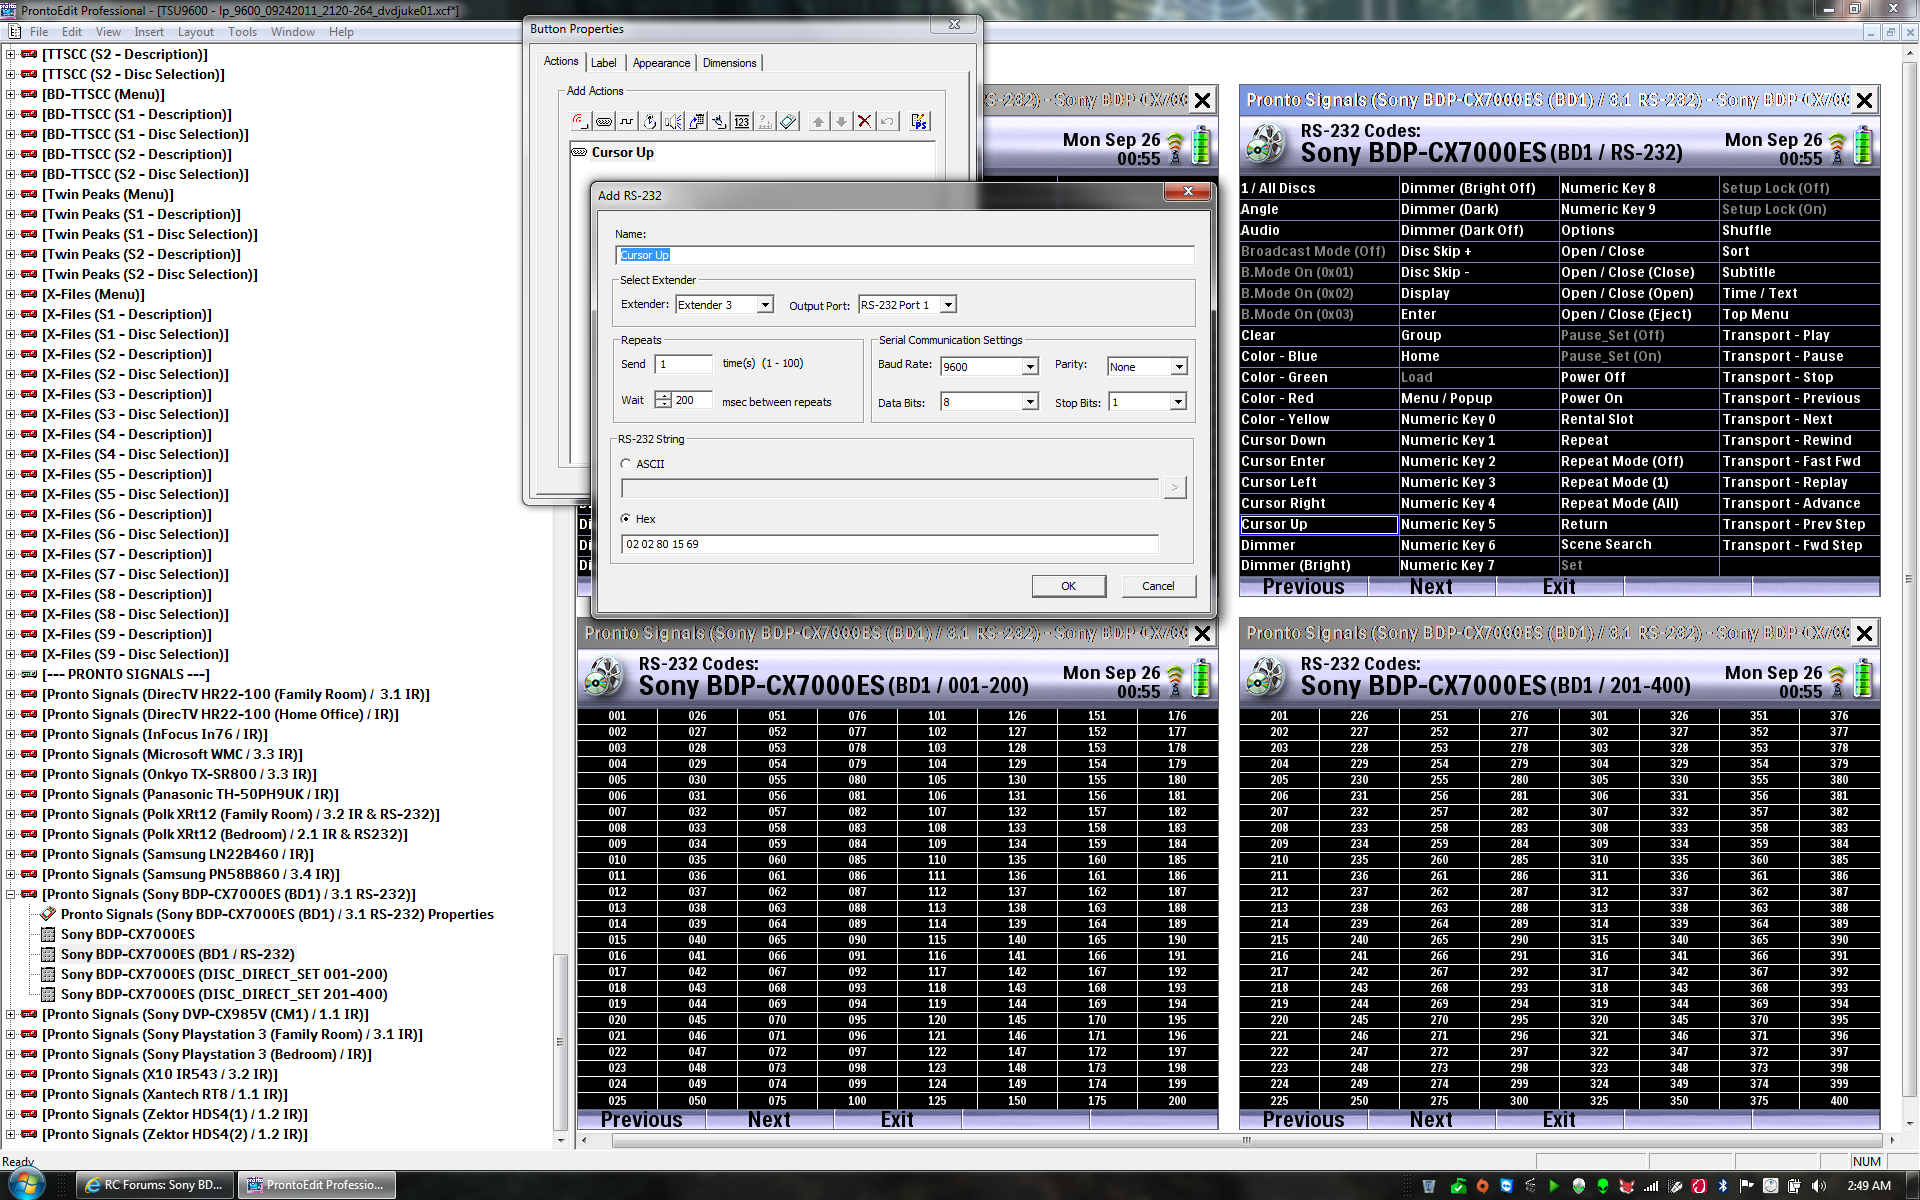Close the BD1 / 201-400 panel with its X

point(1864,633)
